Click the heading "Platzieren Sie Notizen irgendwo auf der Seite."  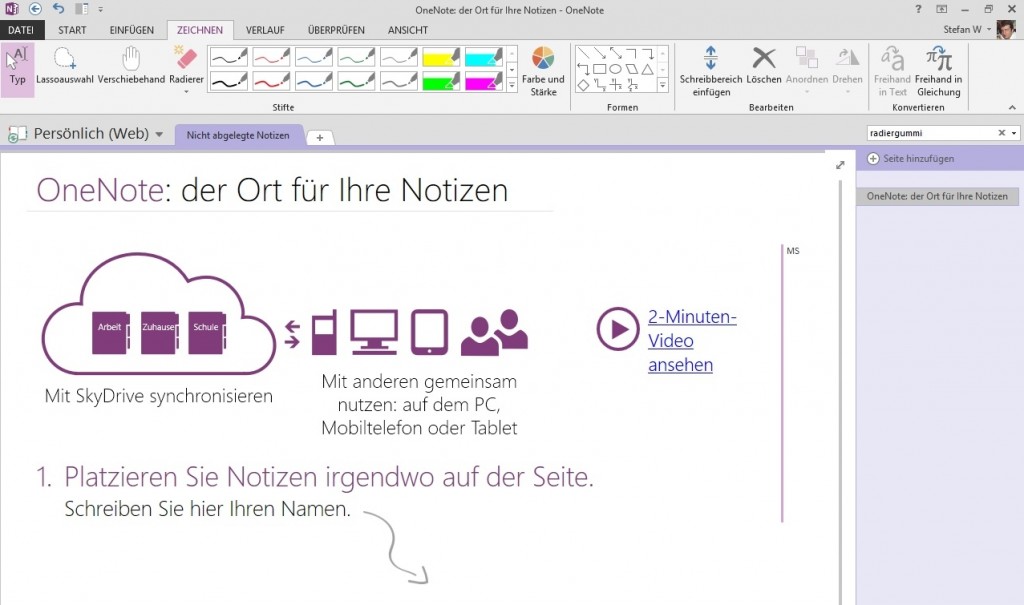329,477
